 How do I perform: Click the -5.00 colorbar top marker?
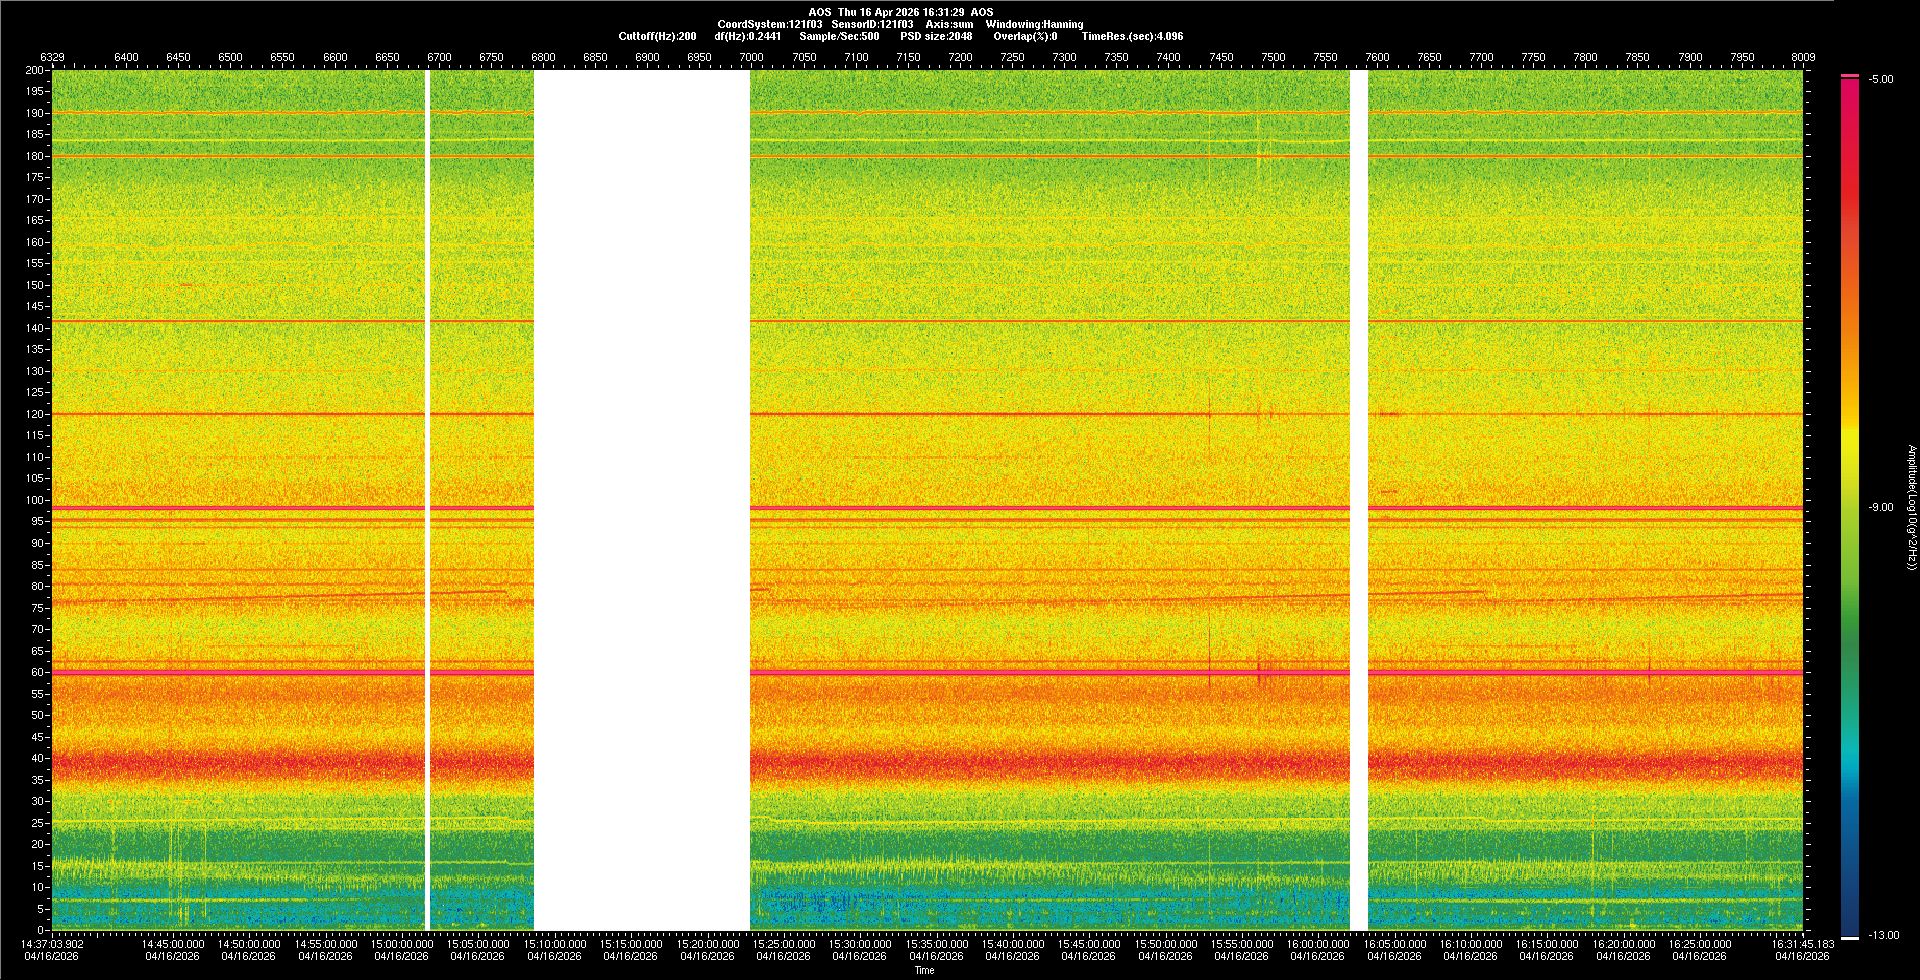coord(1881,79)
